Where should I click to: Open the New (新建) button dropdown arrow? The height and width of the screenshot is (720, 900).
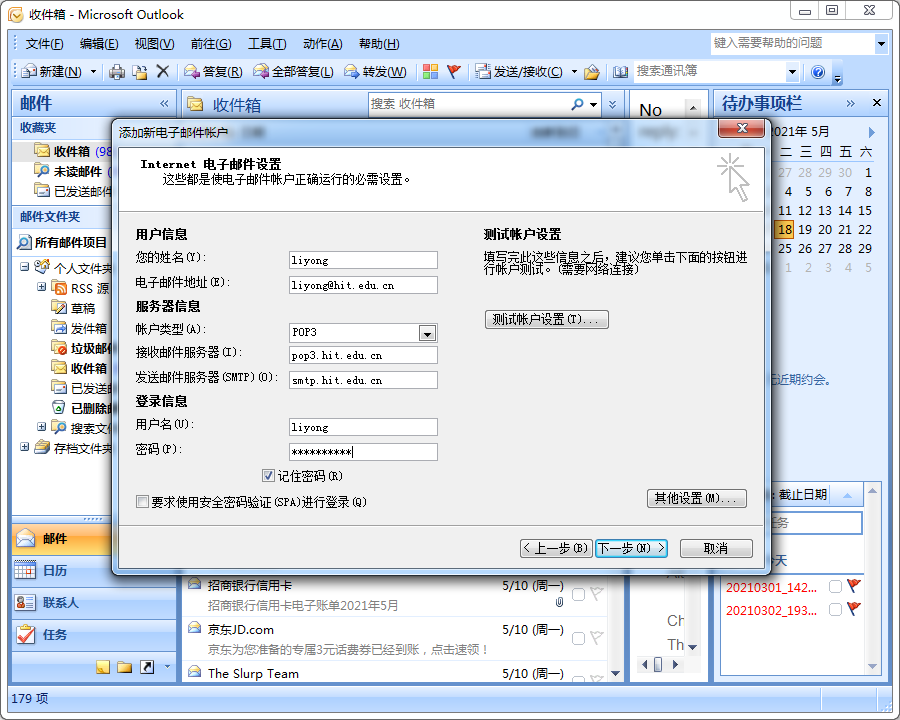pos(93,72)
